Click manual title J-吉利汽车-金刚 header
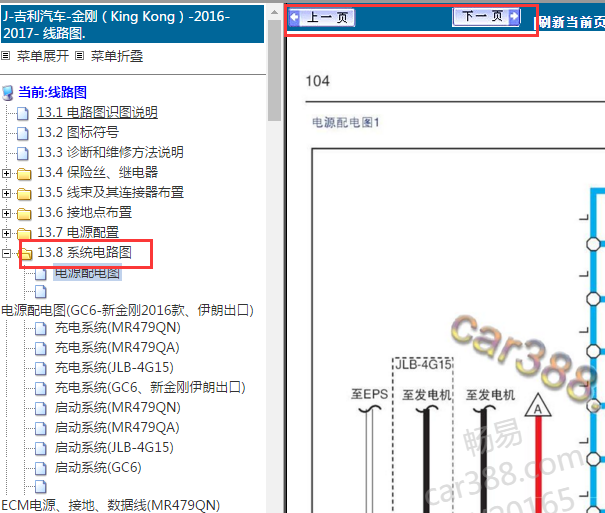The width and height of the screenshot is (605, 513). click(132, 24)
